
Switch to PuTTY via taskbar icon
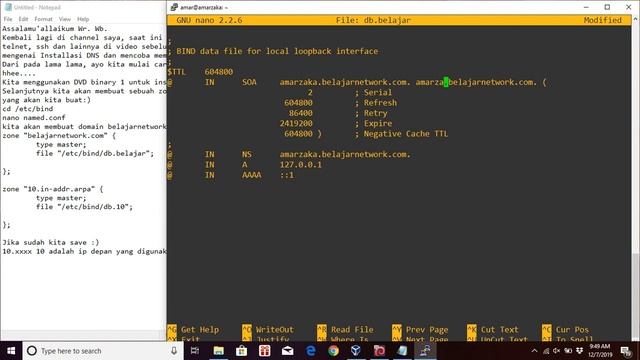click(x=425, y=351)
